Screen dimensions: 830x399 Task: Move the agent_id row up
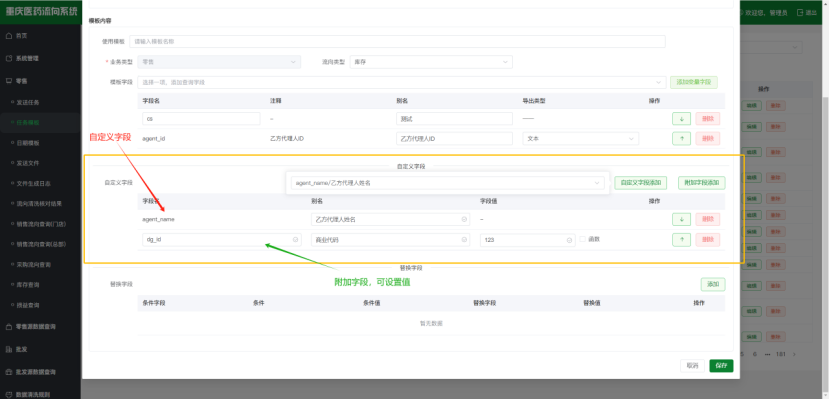[x=681, y=139]
